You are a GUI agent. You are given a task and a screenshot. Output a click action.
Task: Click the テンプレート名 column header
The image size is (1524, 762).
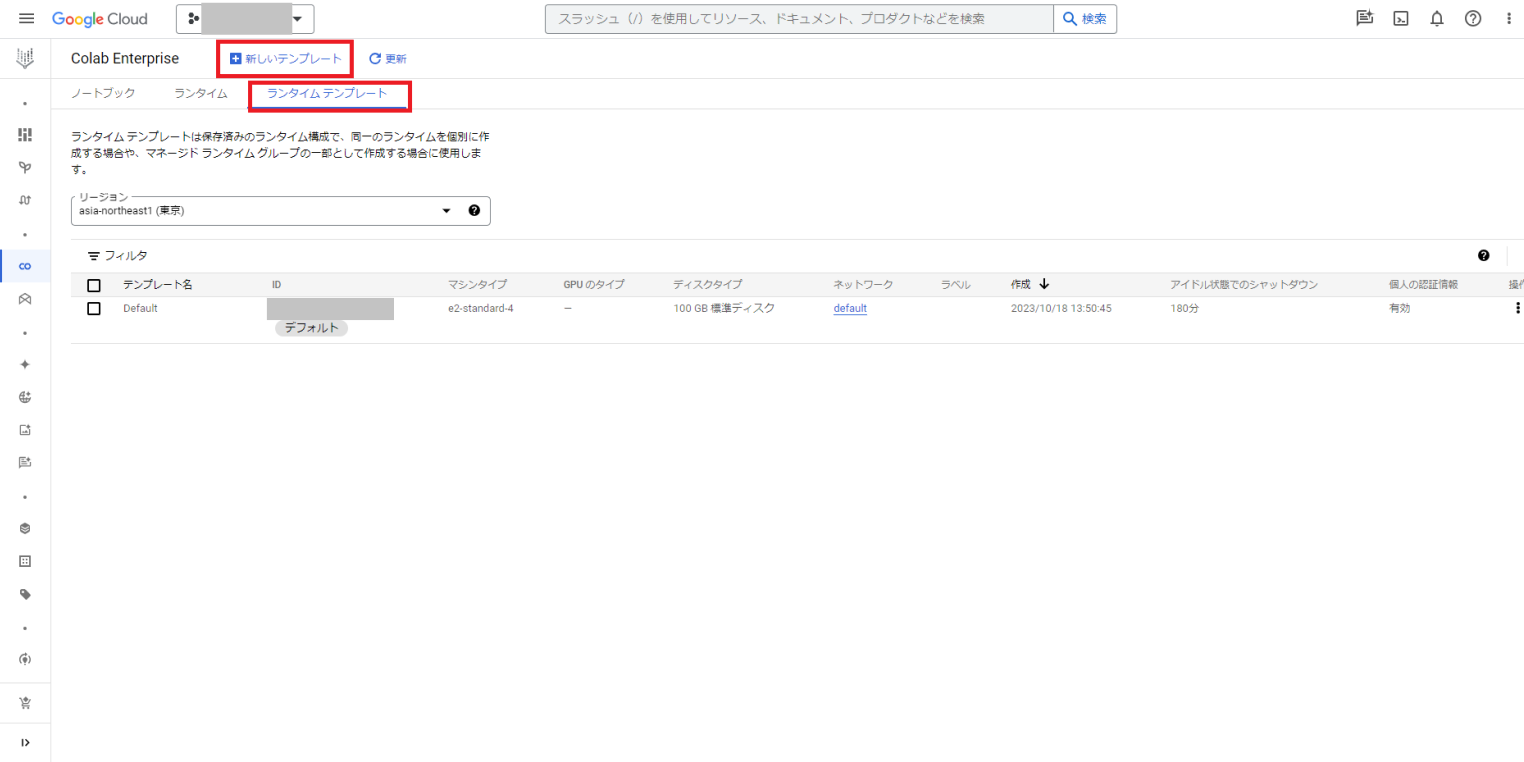(157, 285)
